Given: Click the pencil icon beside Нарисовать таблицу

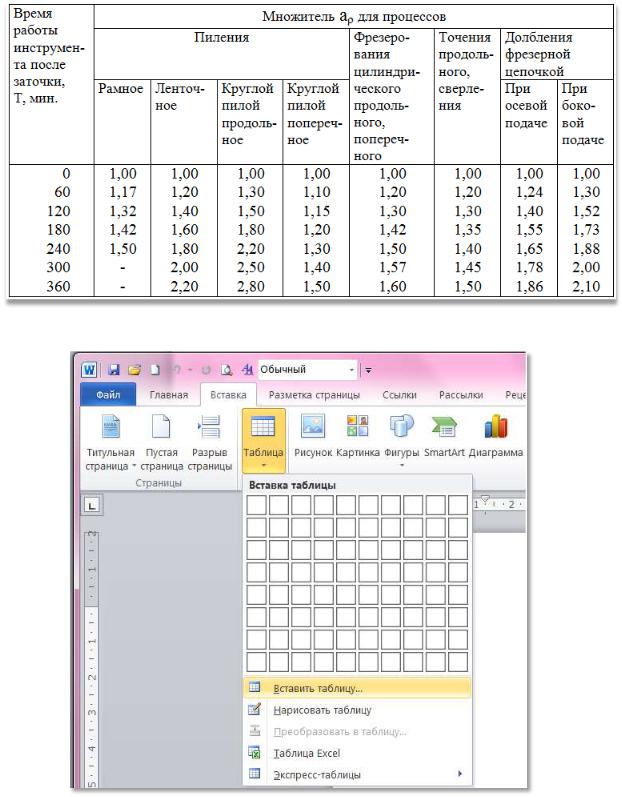Looking at the screenshot, I should [254, 709].
